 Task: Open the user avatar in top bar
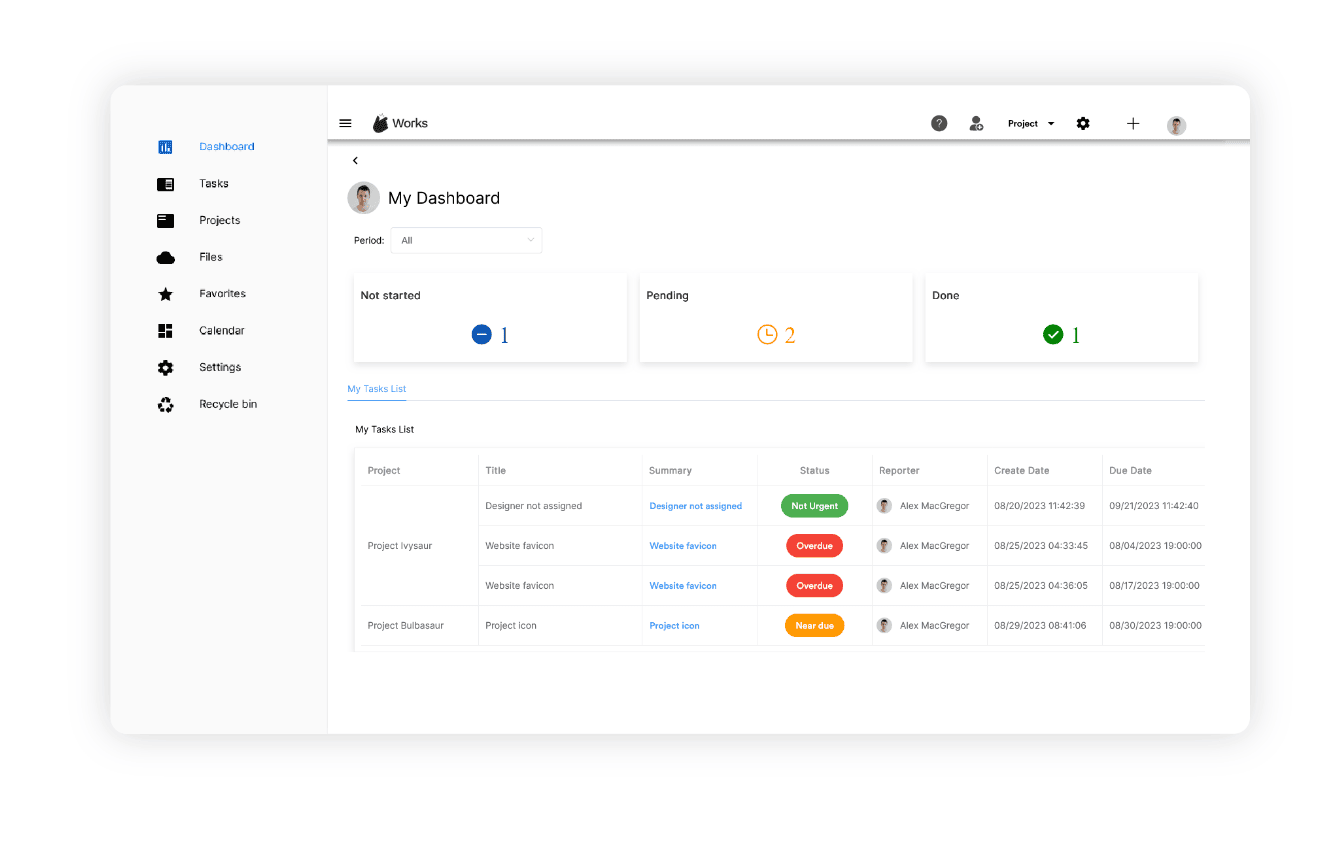pyautogui.click(x=1176, y=125)
